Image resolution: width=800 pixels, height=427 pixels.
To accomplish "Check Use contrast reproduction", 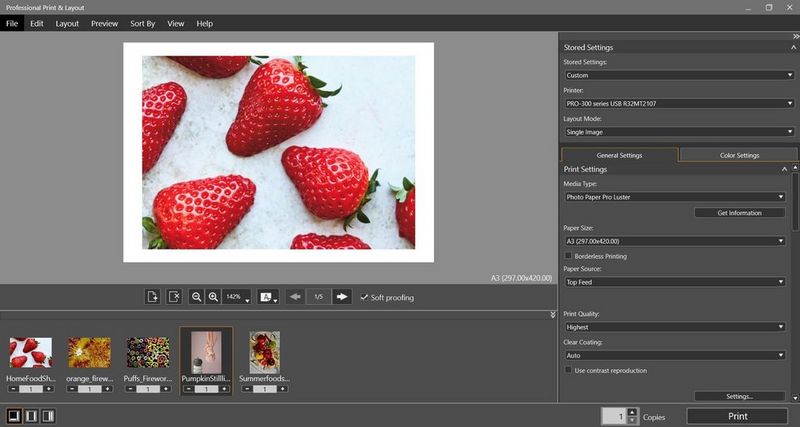I will [x=569, y=370].
